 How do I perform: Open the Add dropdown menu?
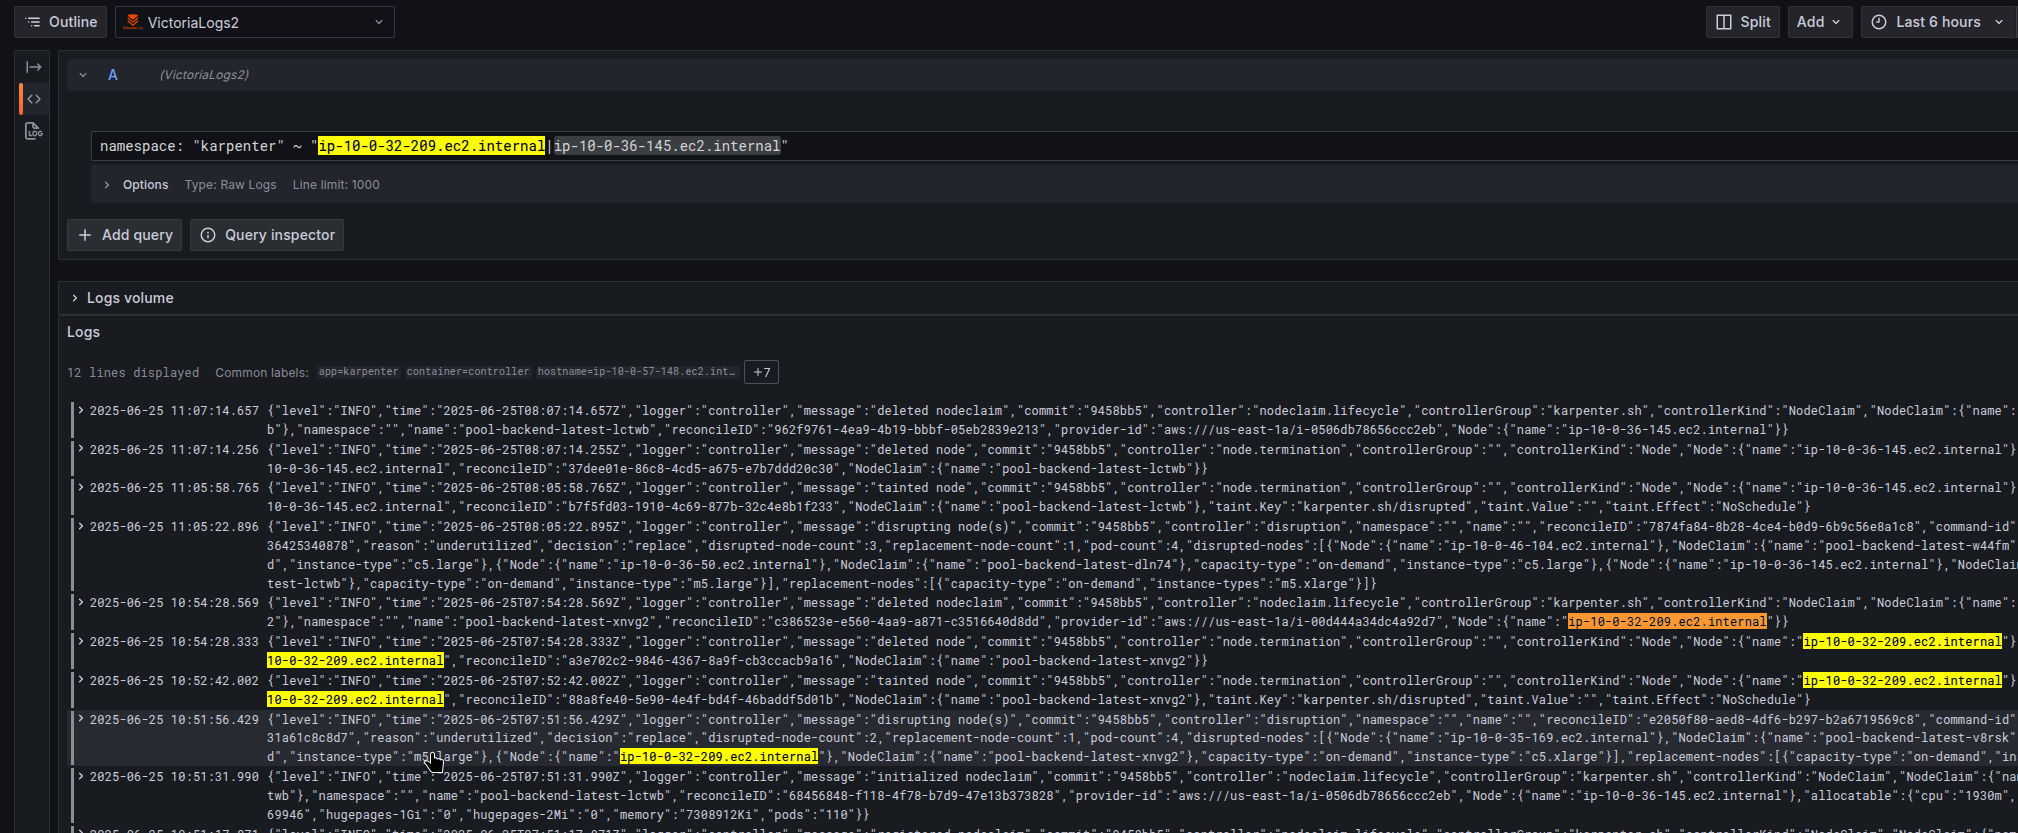(1818, 22)
